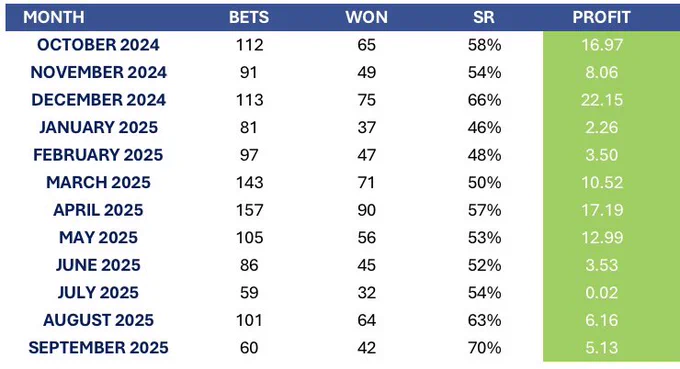Select the 90 won cell for April

366,210
